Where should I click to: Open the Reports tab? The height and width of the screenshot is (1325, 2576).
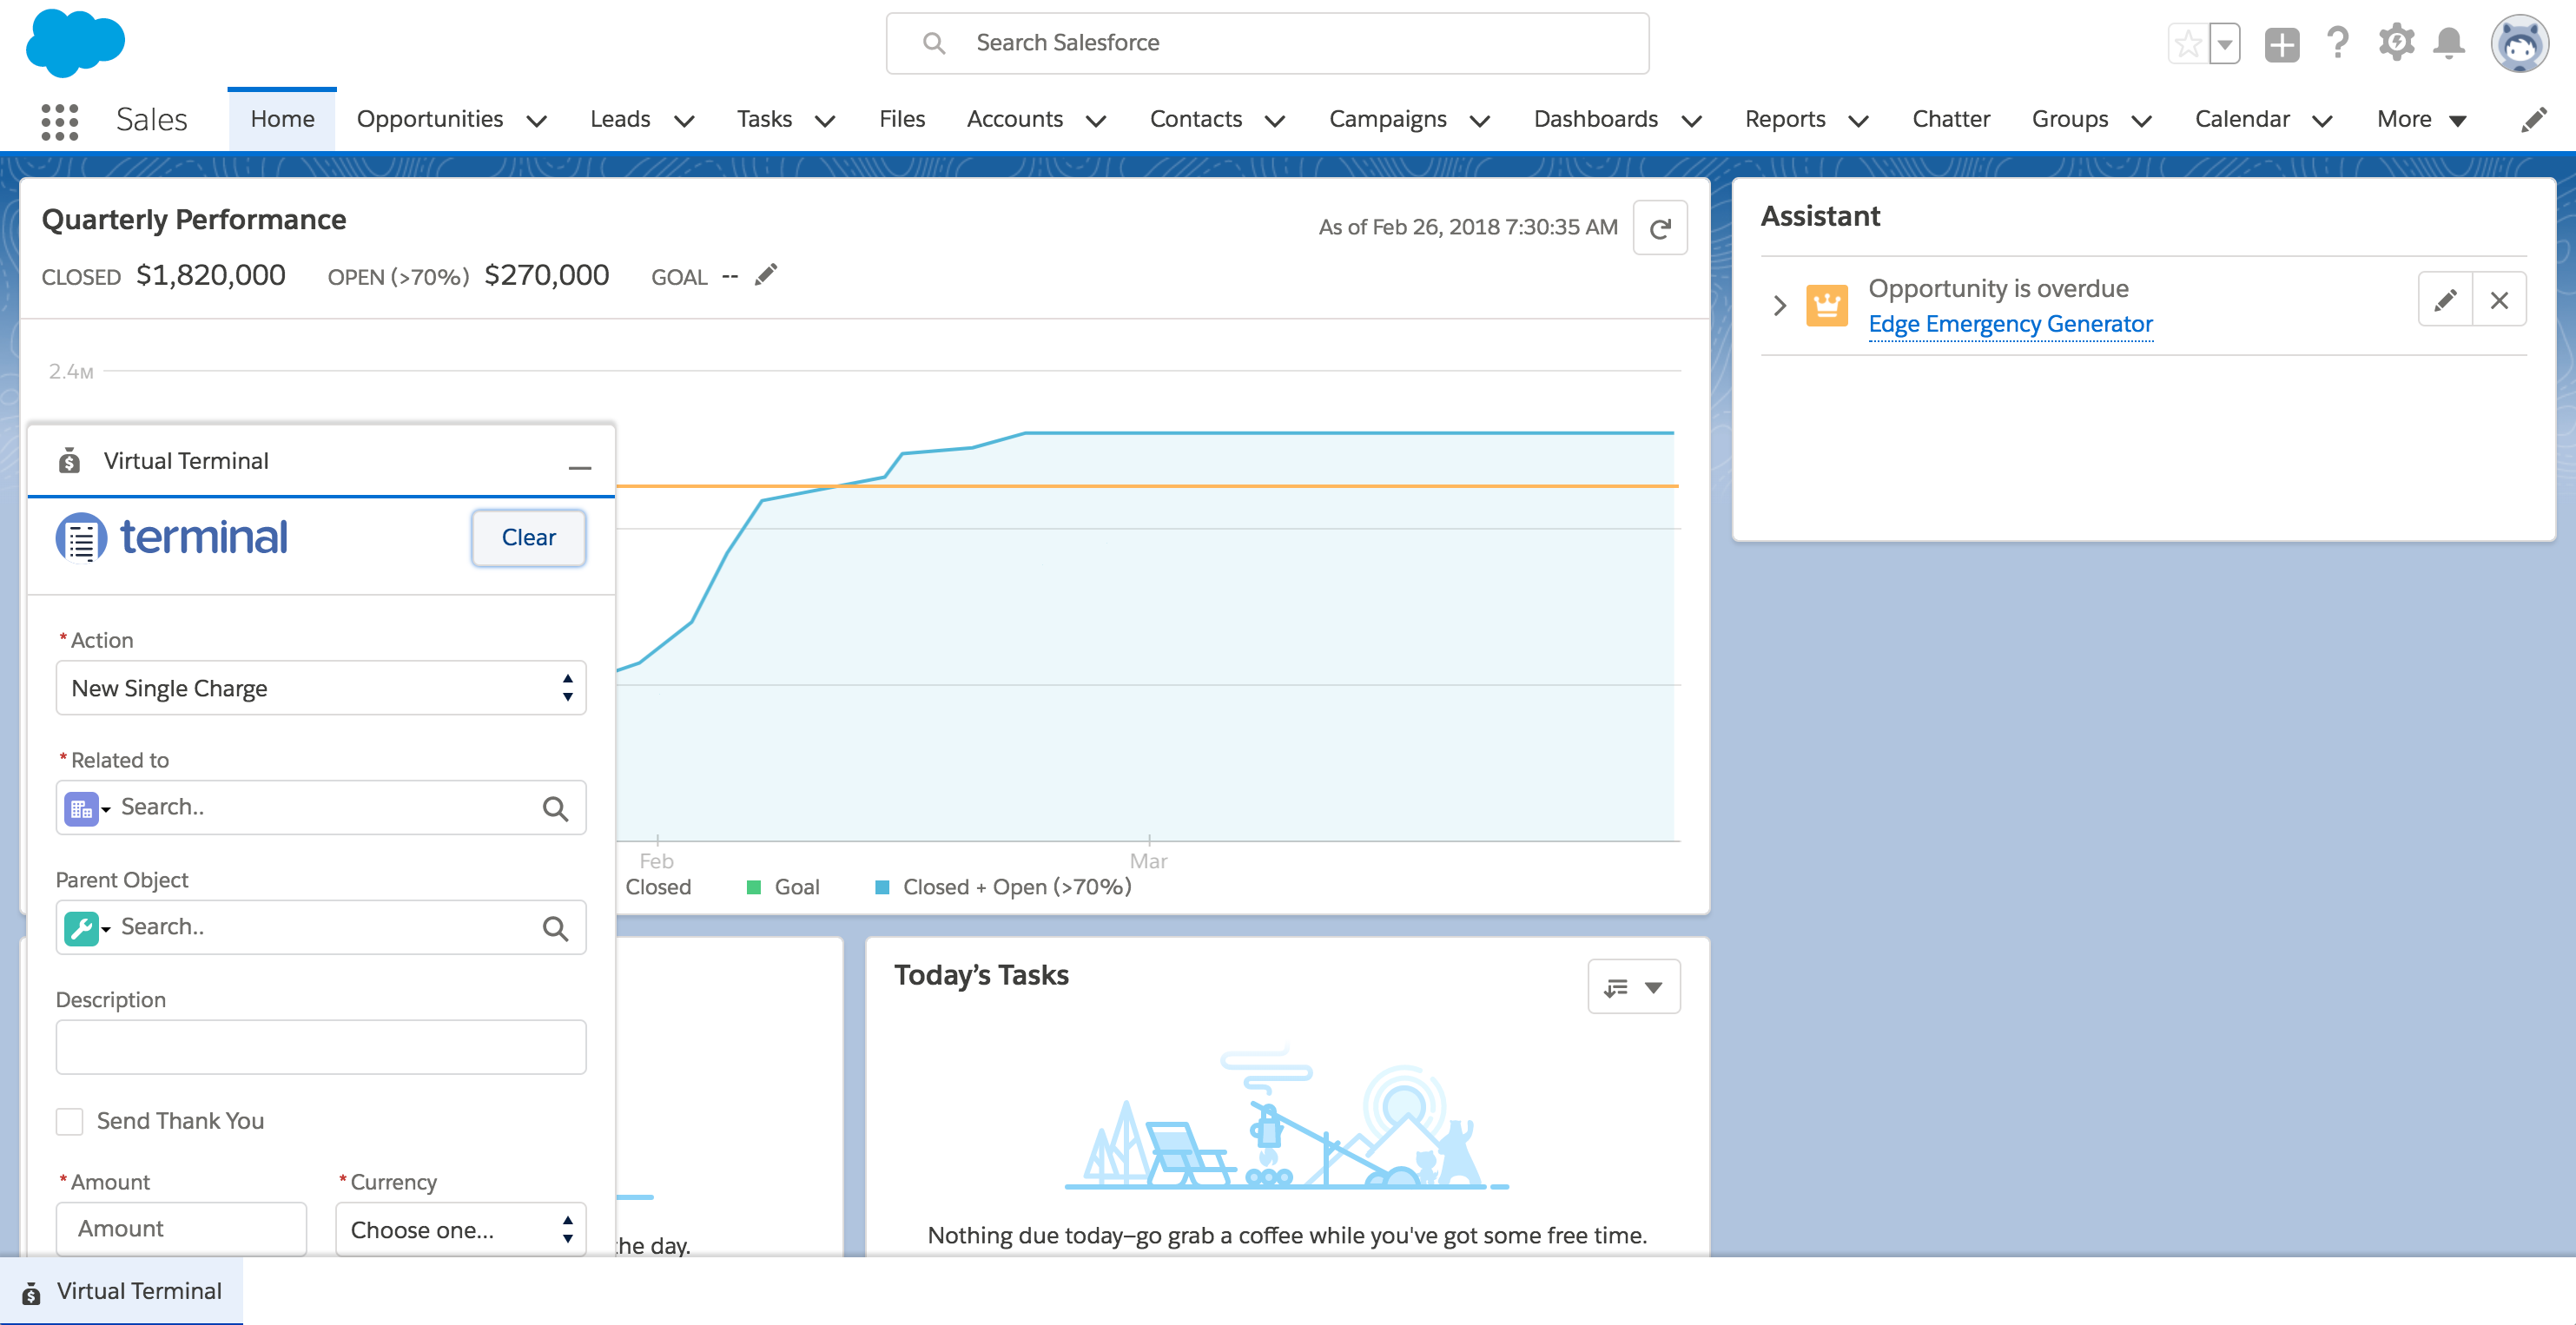click(x=1784, y=120)
